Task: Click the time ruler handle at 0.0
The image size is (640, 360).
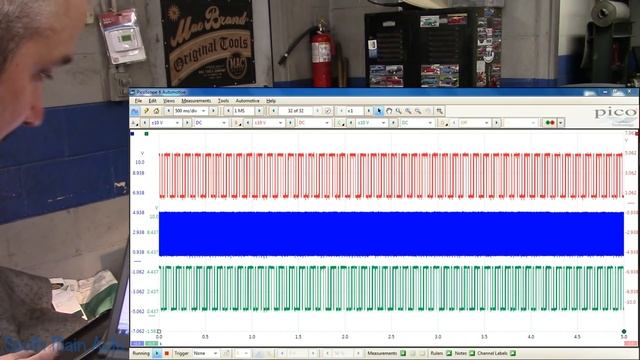Action: (x=159, y=331)
